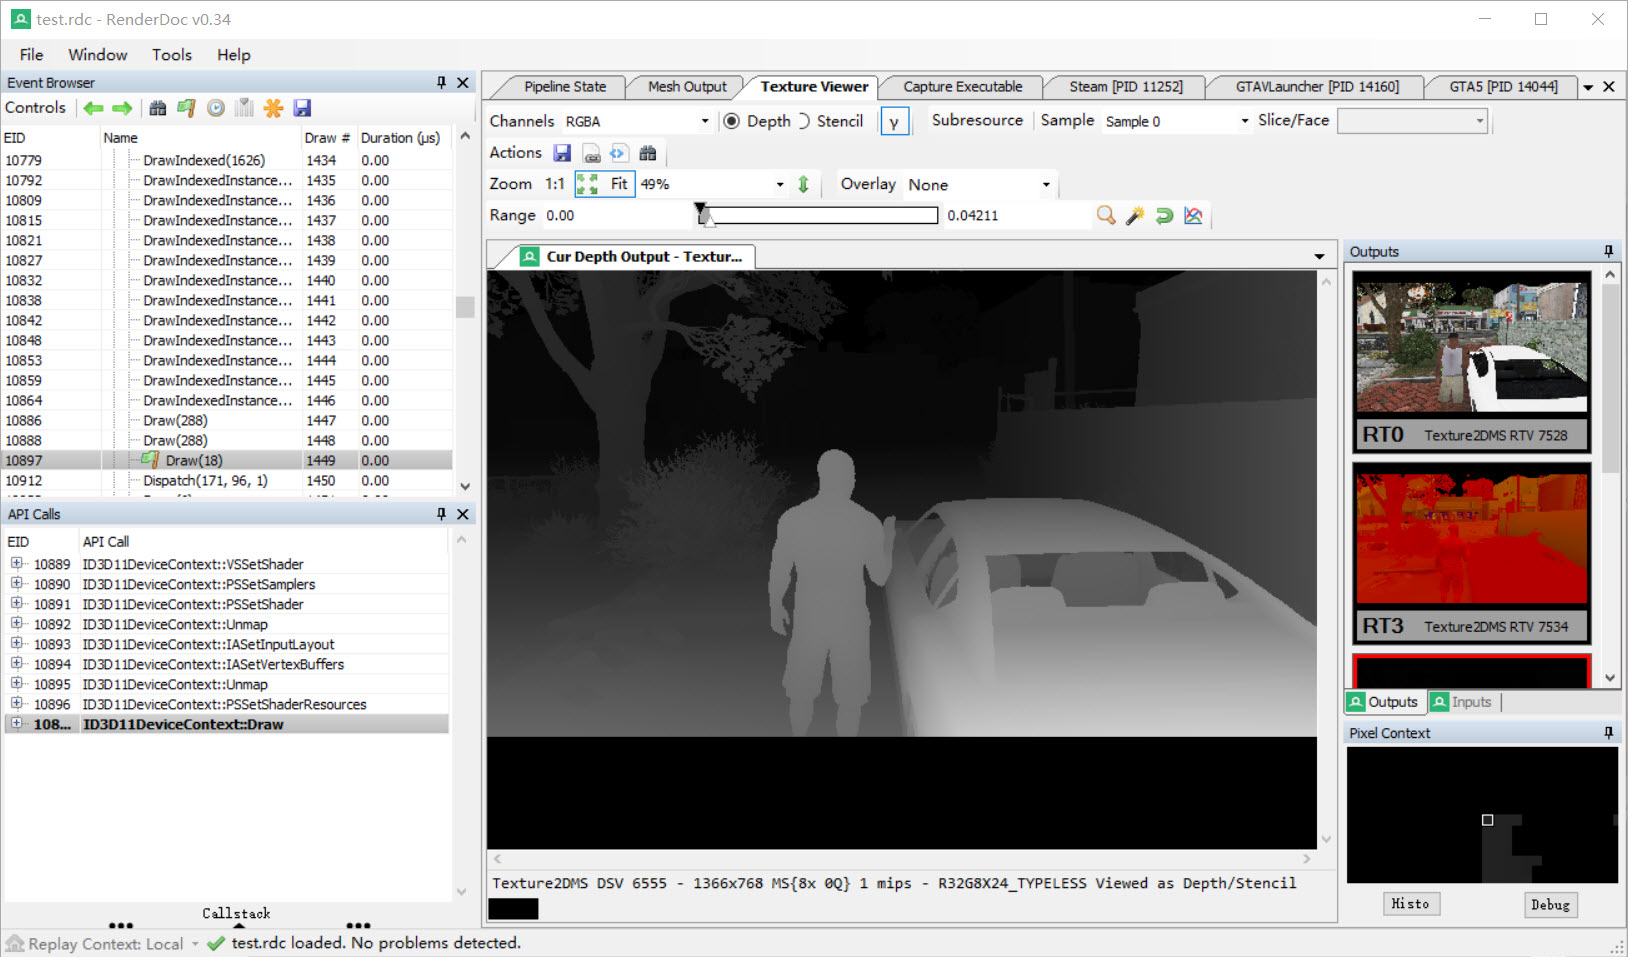The height and width of the screenshot is (957, 1628).
Task: Go to previous event with green left arrow
Action: coord(93,108)
